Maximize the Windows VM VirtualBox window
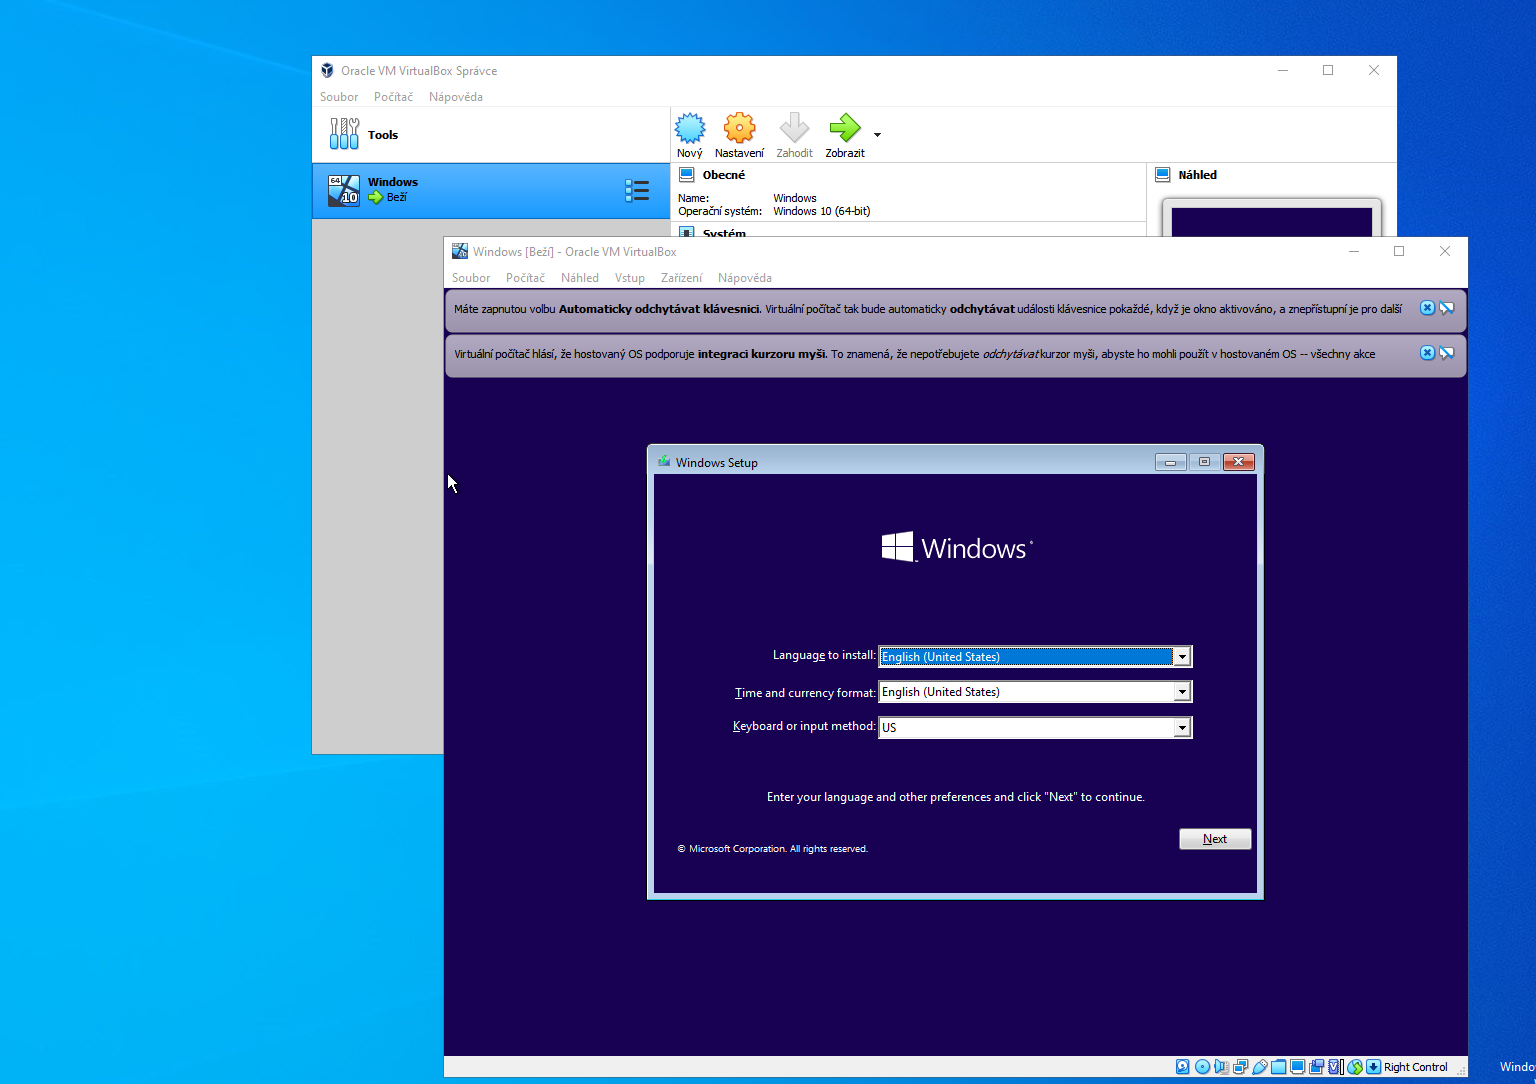 [x=1399, y=251]
